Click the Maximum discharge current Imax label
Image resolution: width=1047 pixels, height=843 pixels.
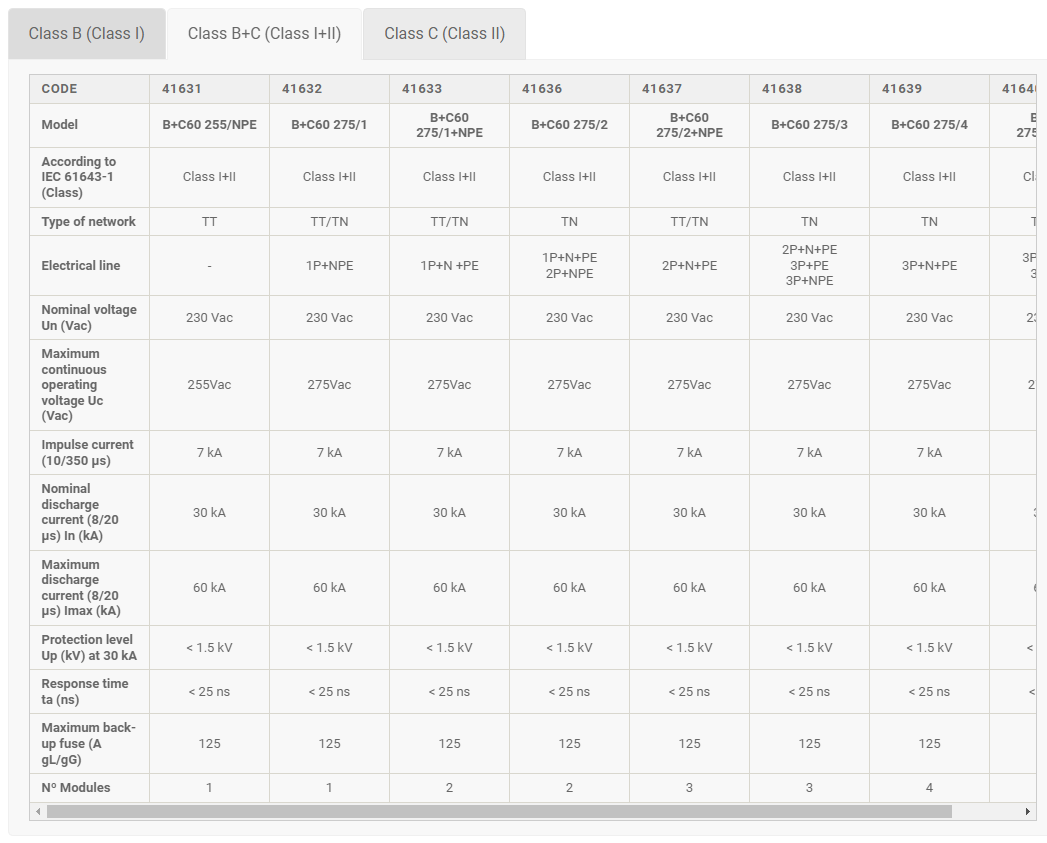click(81, 588)
